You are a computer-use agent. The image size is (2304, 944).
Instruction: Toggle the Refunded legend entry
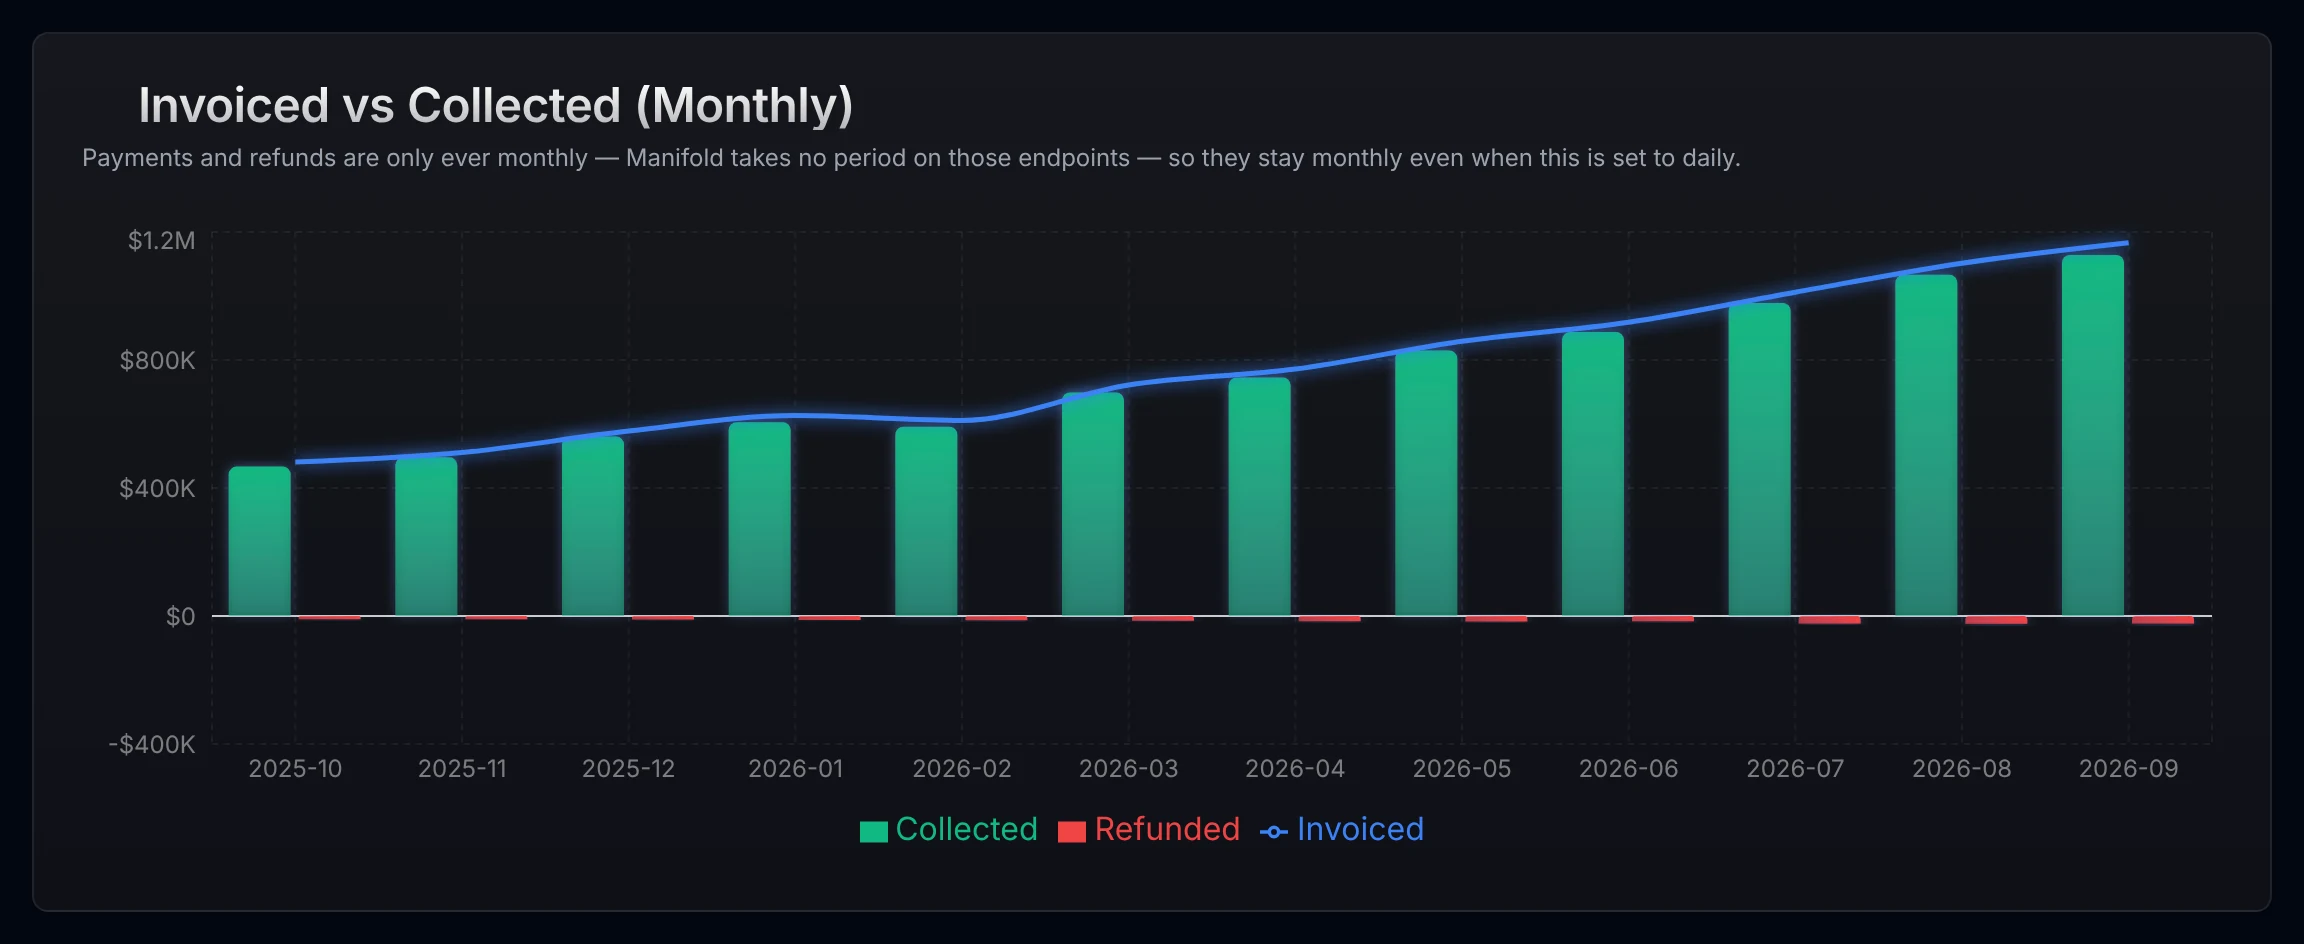(x=1149, y=830)
